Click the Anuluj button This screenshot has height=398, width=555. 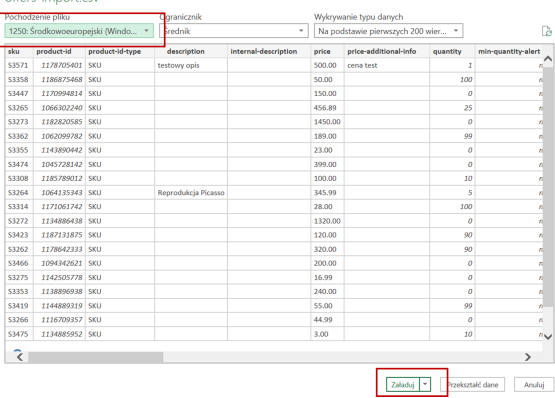pos(534,385)
